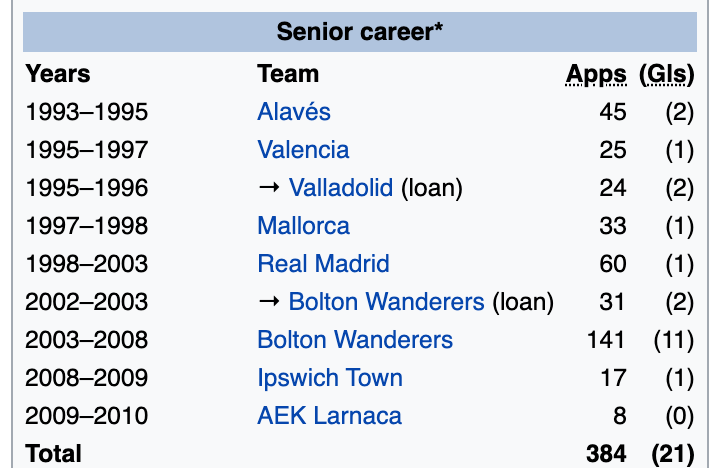Click the total appearances value 384
Image resolution: width=709 pixels, height=468 pixels.
tap(606, 453)
